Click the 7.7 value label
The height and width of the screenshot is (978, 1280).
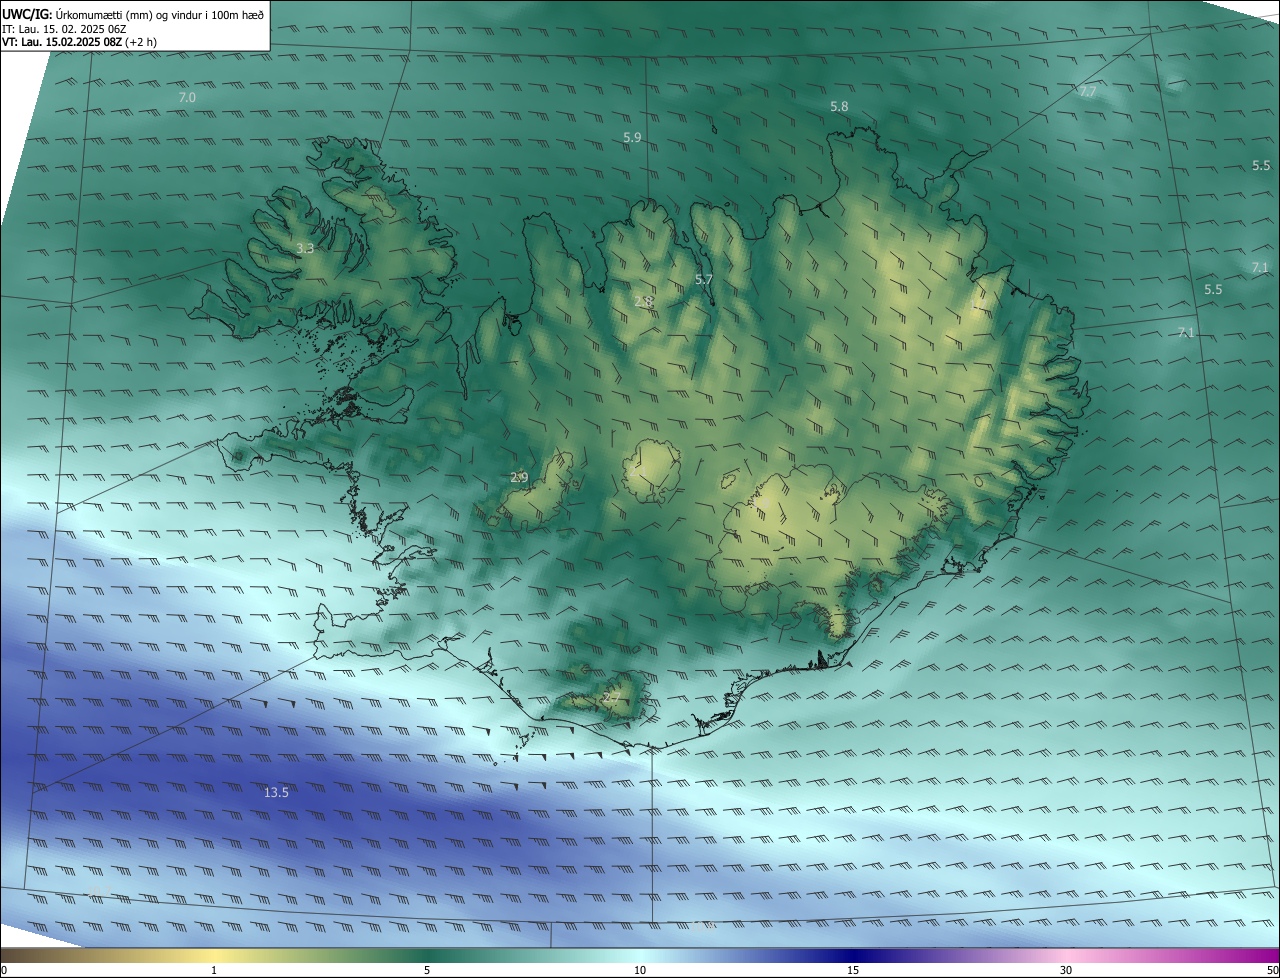(x=1088, y=92)
